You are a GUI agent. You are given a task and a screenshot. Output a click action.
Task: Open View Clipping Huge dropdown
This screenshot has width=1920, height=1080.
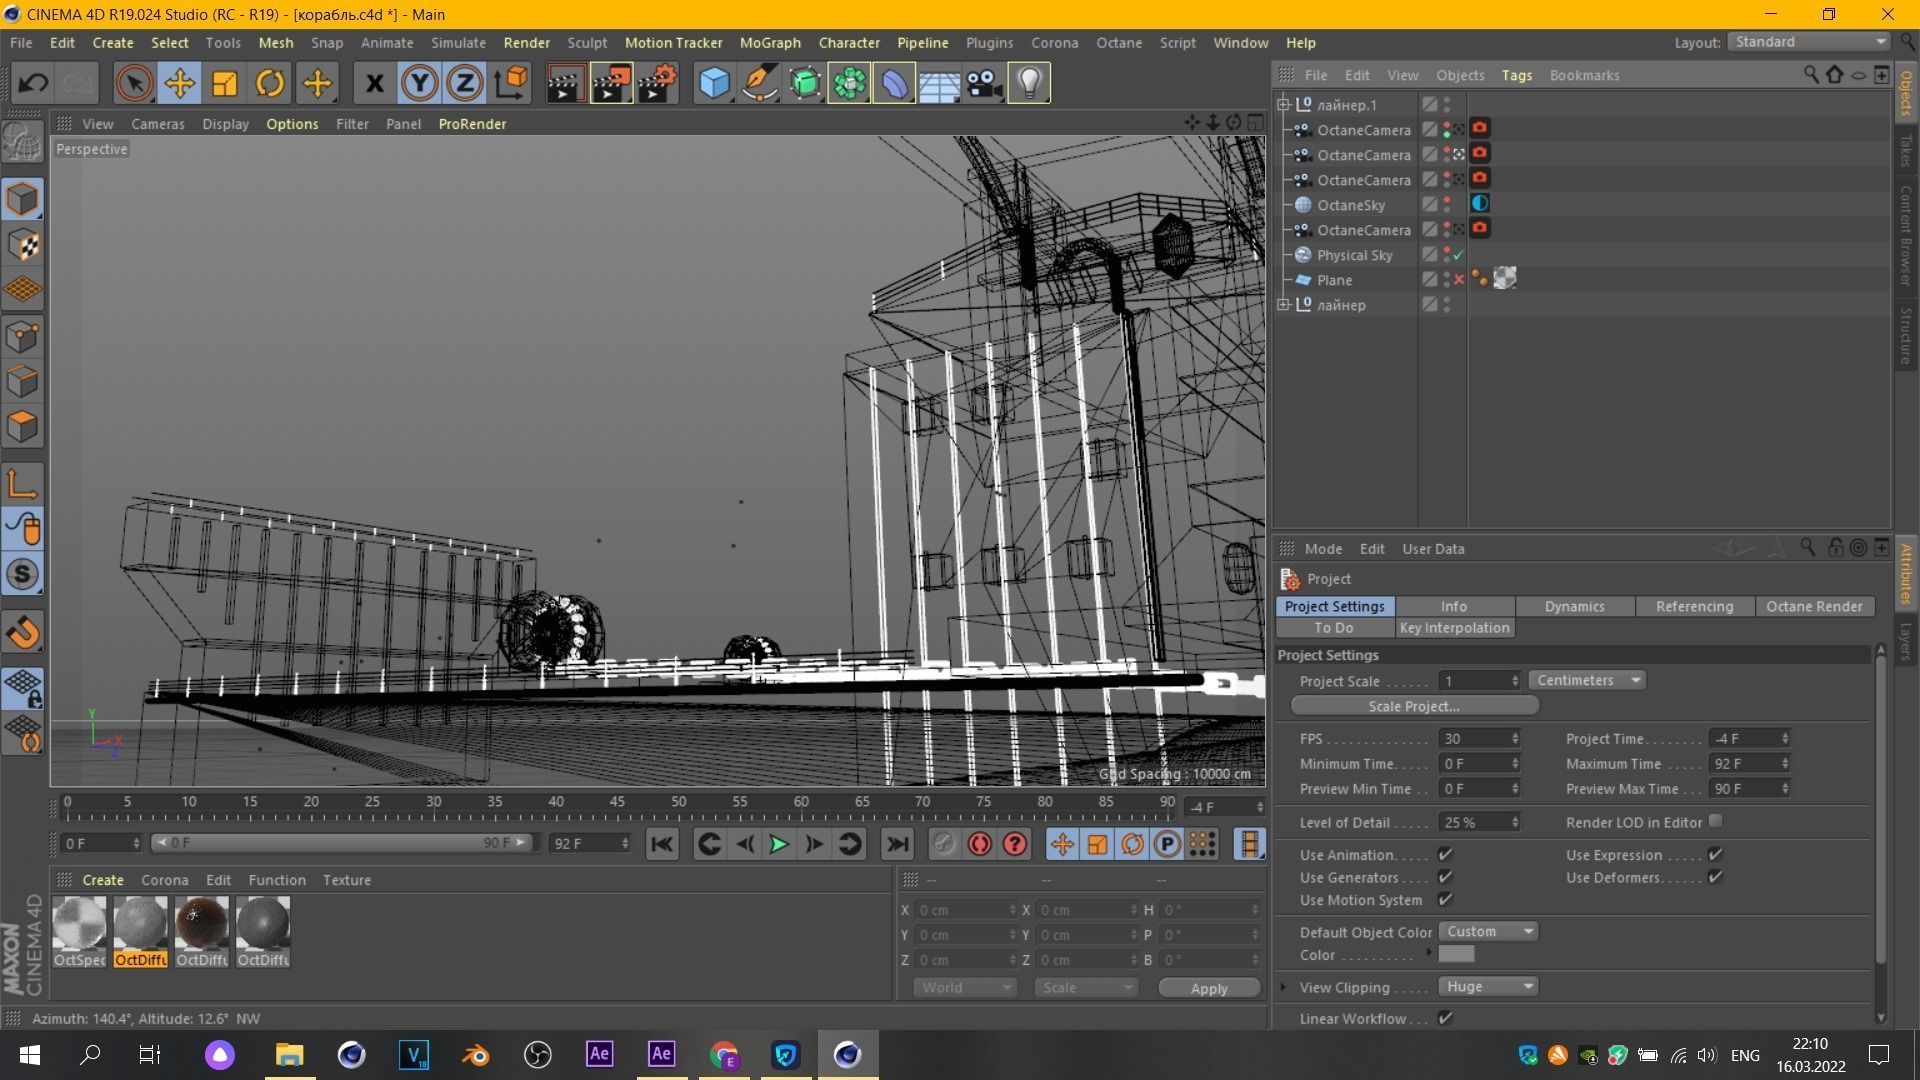pyautogui.click(x=1488, y=986)
